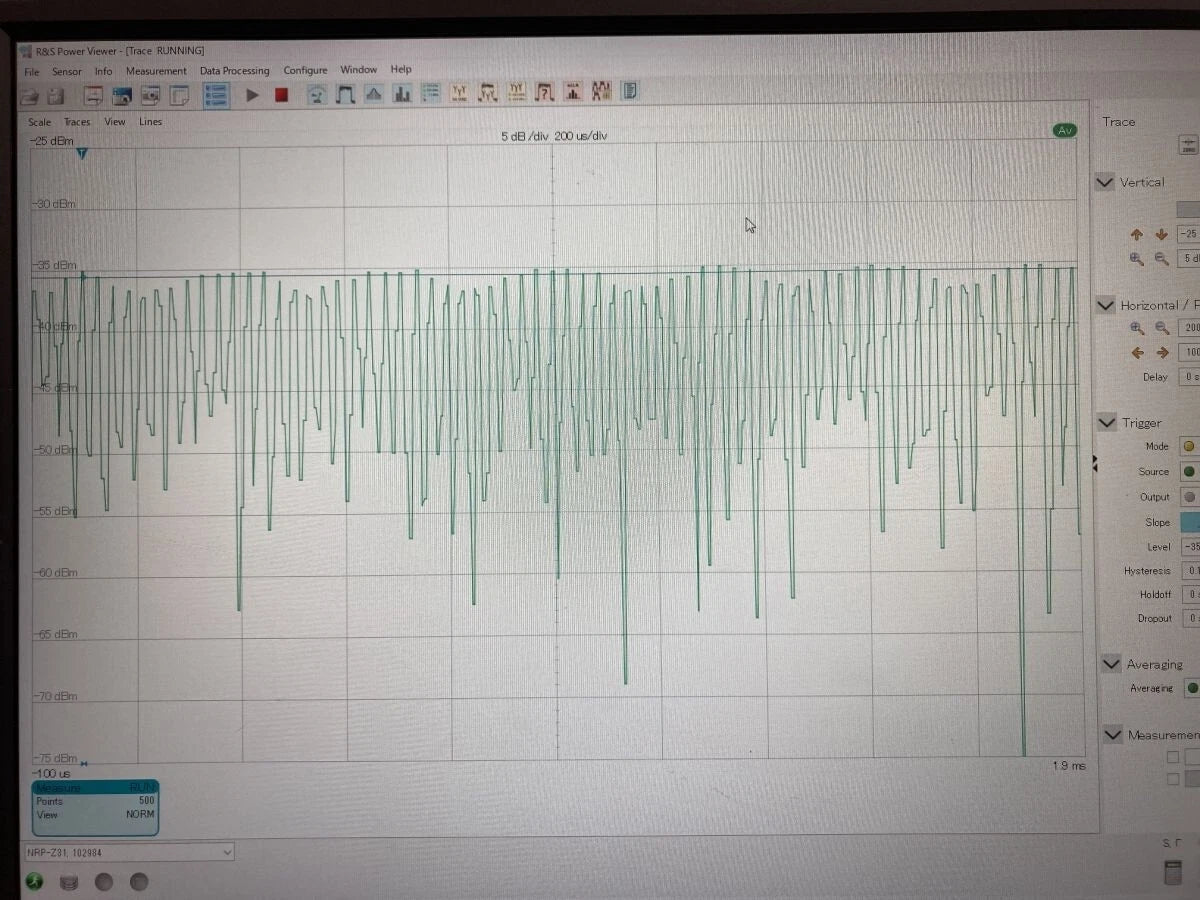Collapse the Trigger section

tap(1106, 423)
